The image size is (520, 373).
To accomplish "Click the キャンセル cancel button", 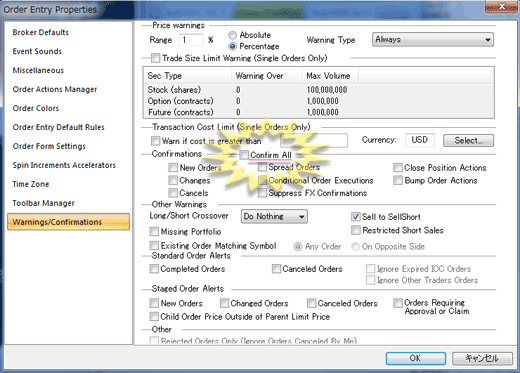I will pos(482,358).
